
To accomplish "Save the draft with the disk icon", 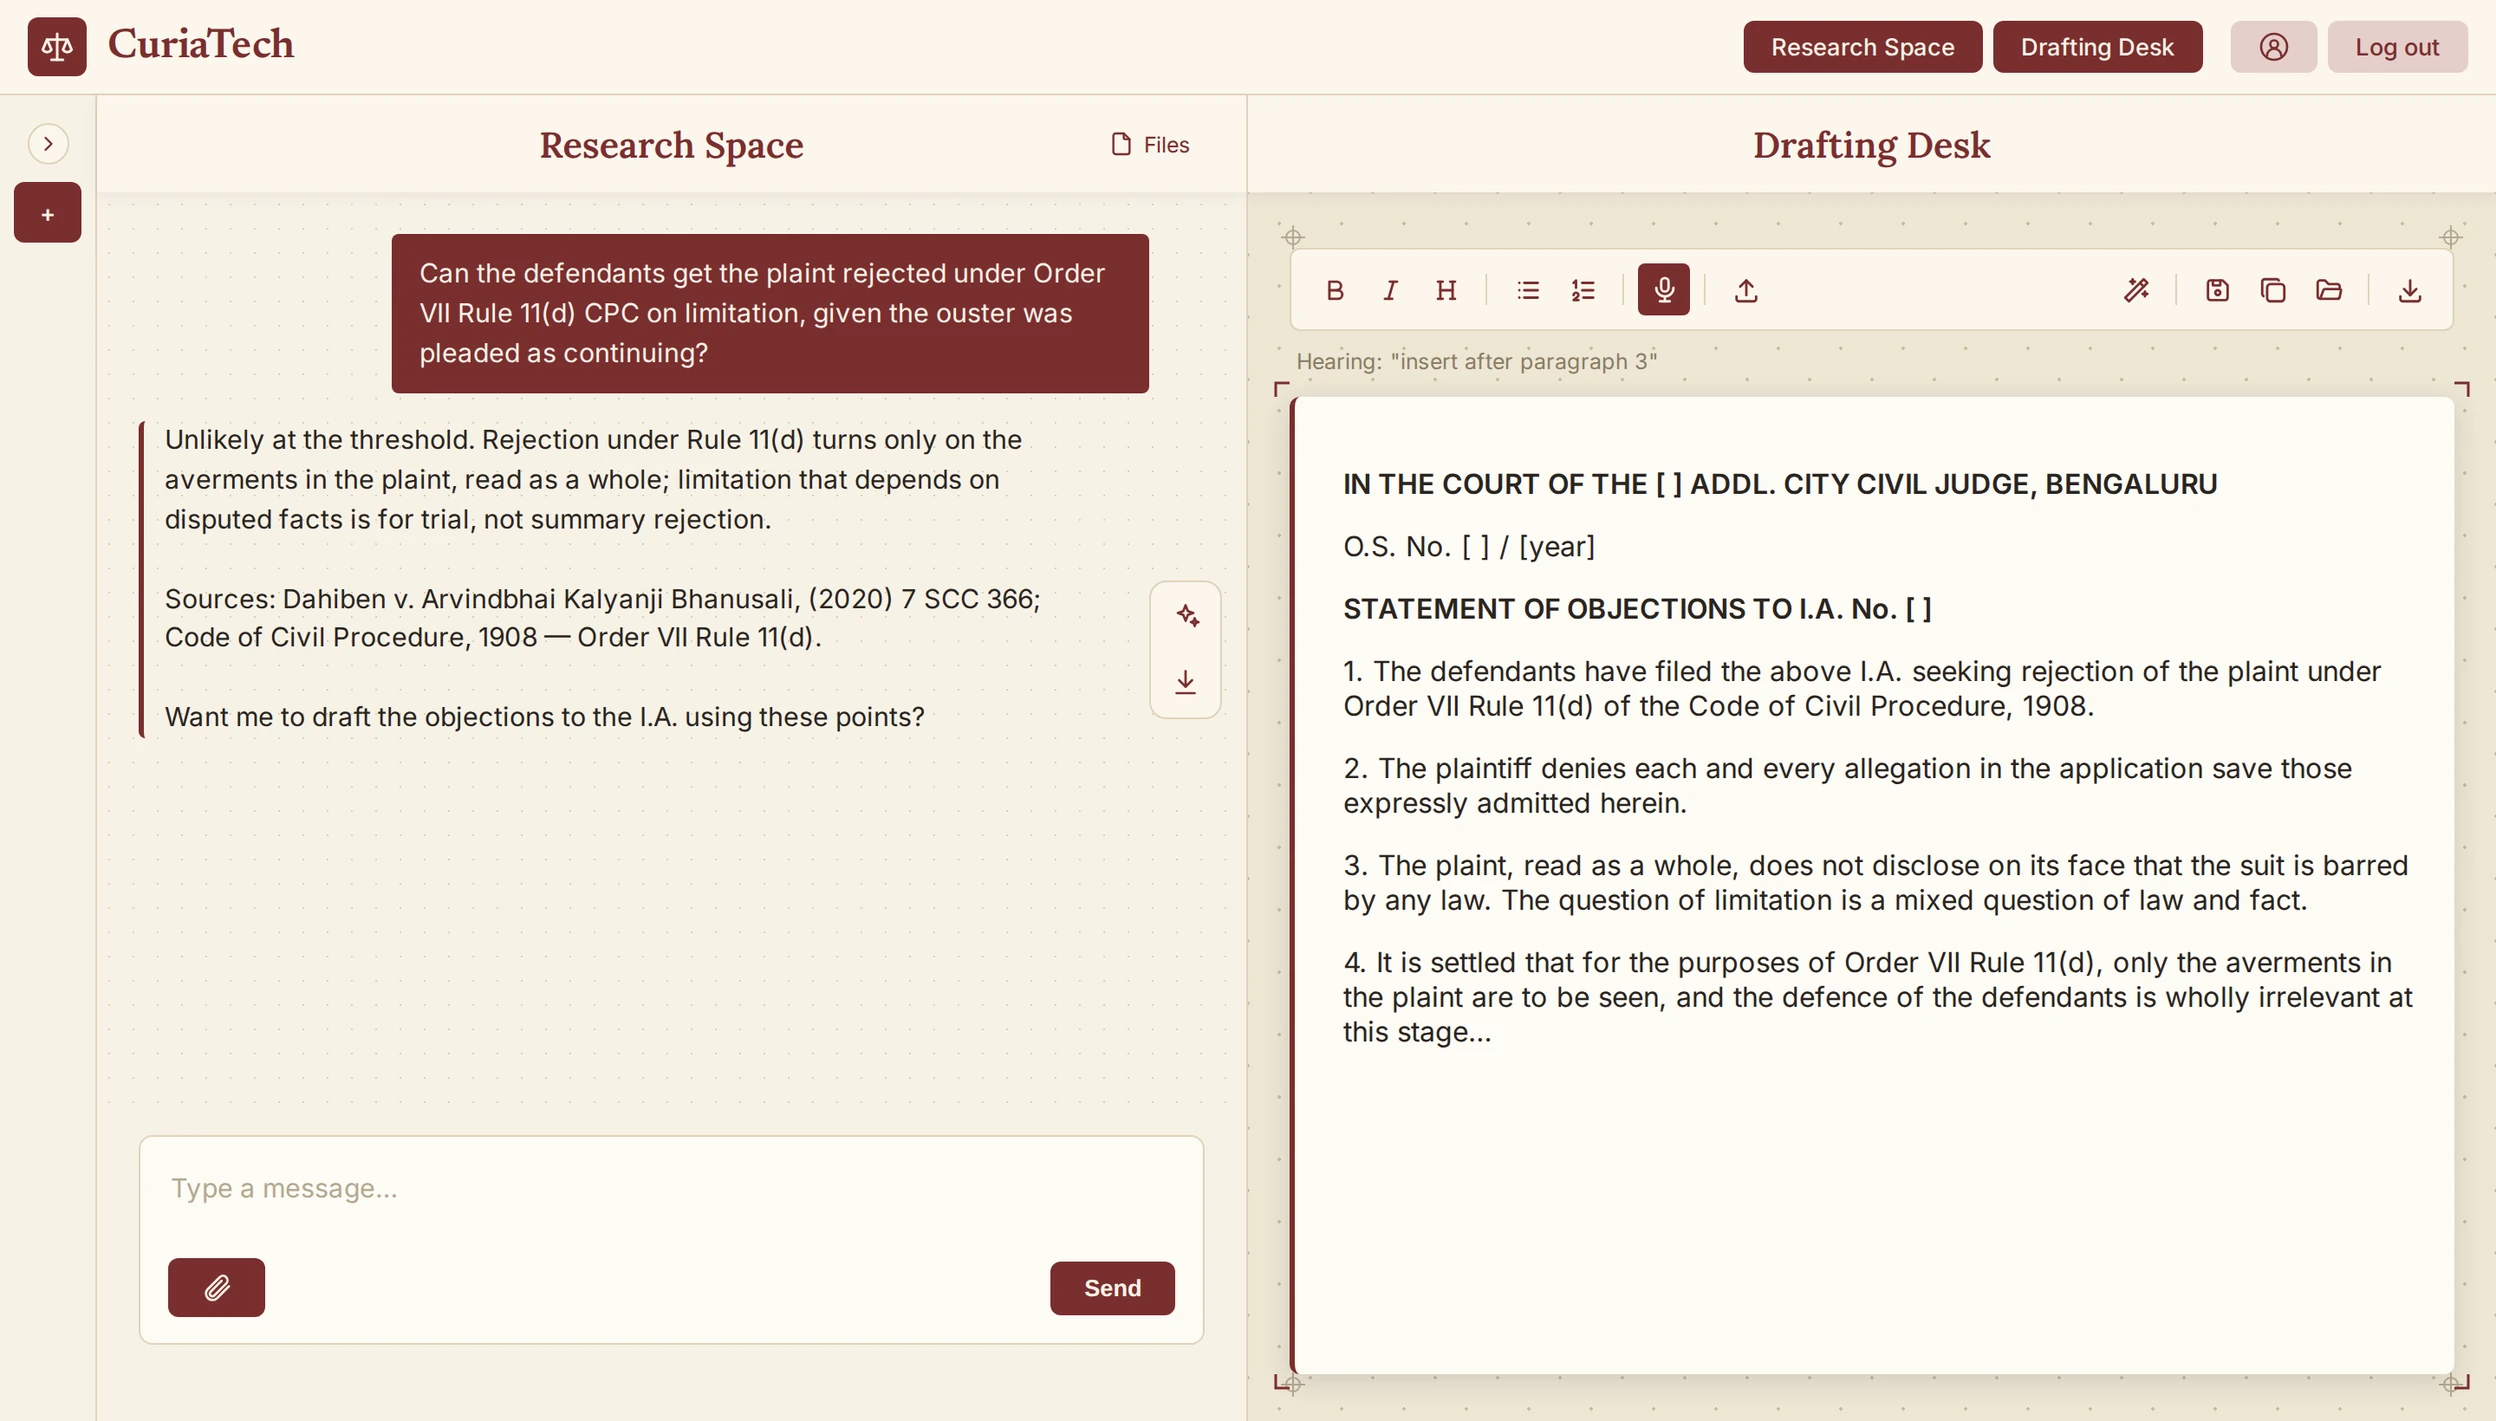I will pos(2217,291).
